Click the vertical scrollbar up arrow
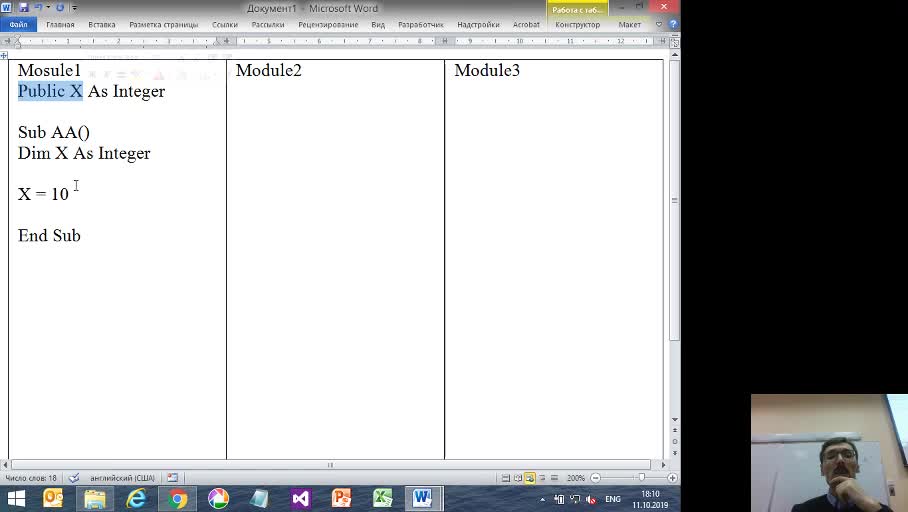Screen dimensions: 908x512 tap(675, 54)
